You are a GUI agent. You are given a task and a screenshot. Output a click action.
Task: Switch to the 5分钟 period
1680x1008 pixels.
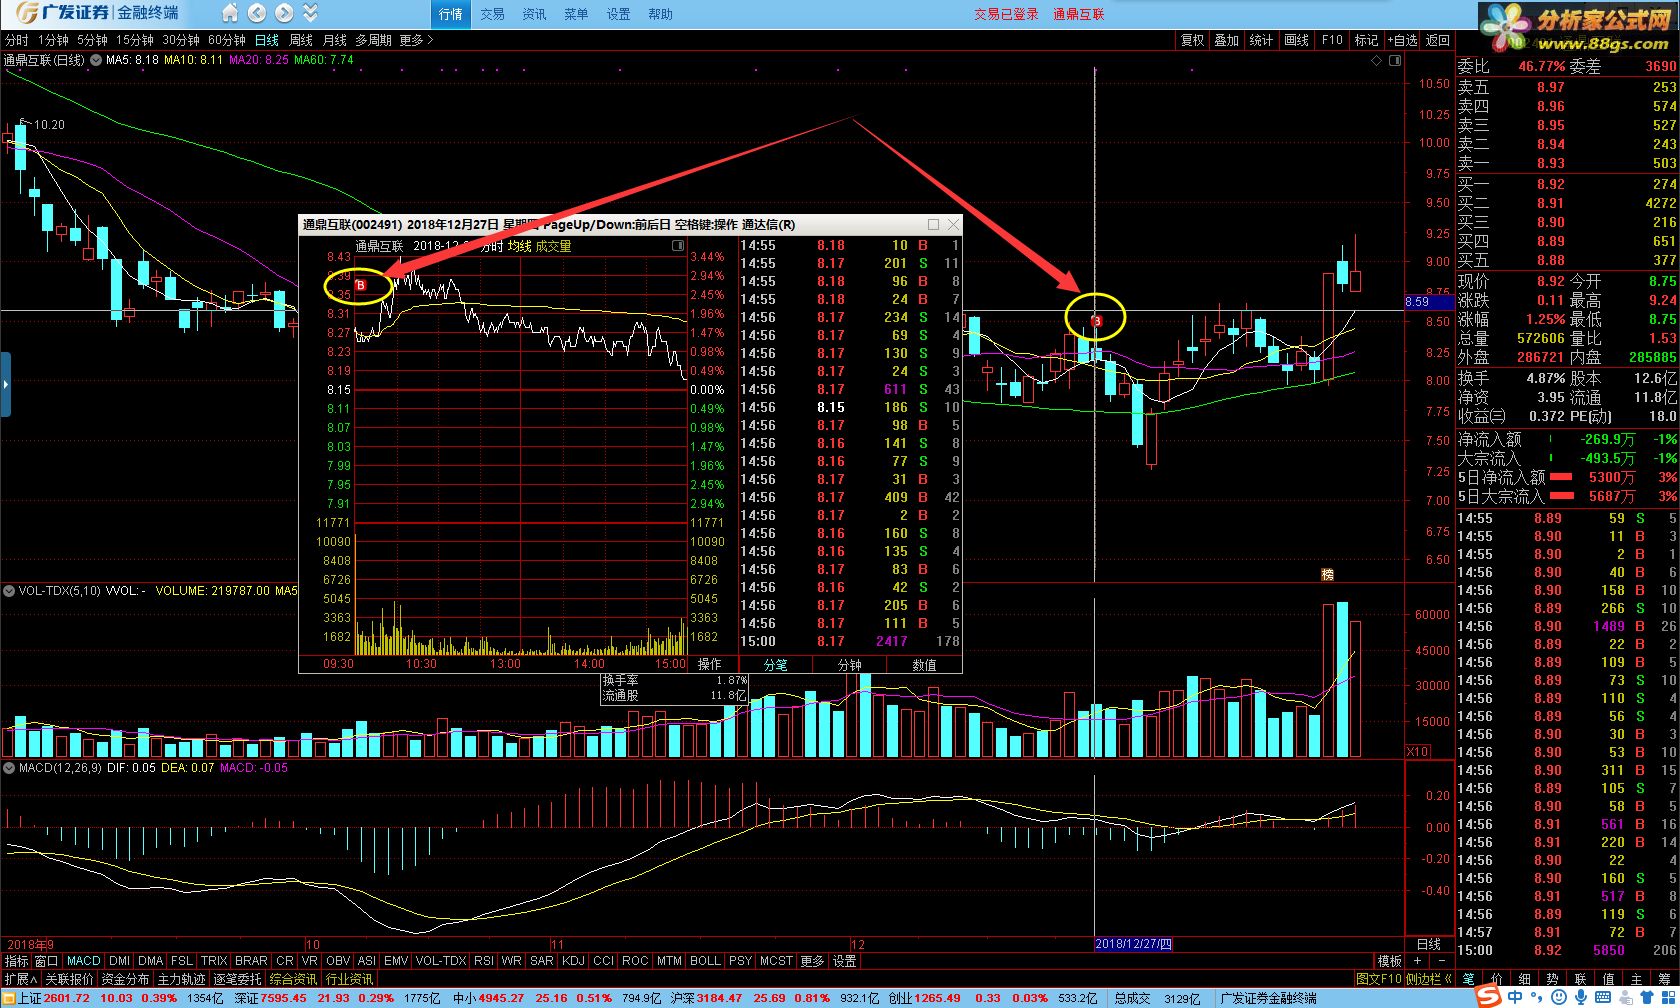click(92, 40)
